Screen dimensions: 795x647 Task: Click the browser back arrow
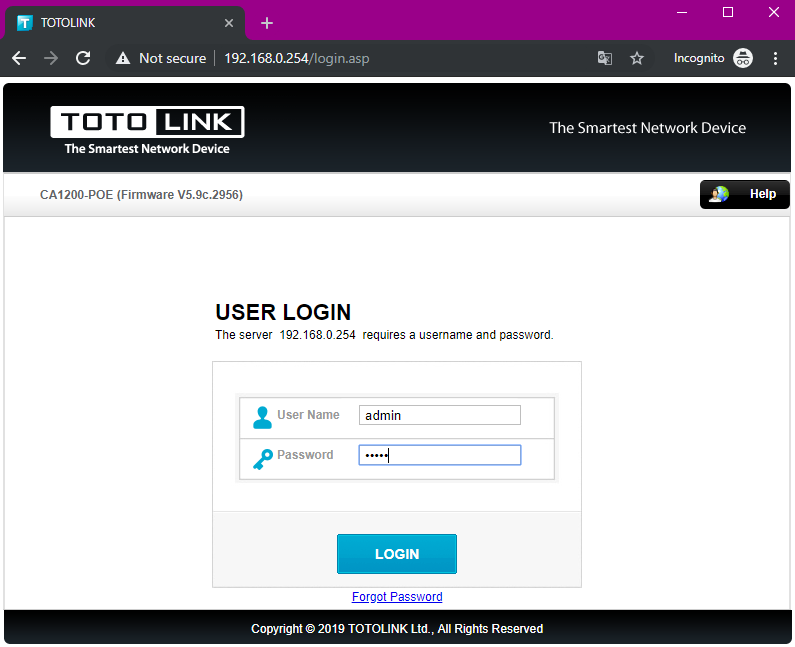click(19, 58)
